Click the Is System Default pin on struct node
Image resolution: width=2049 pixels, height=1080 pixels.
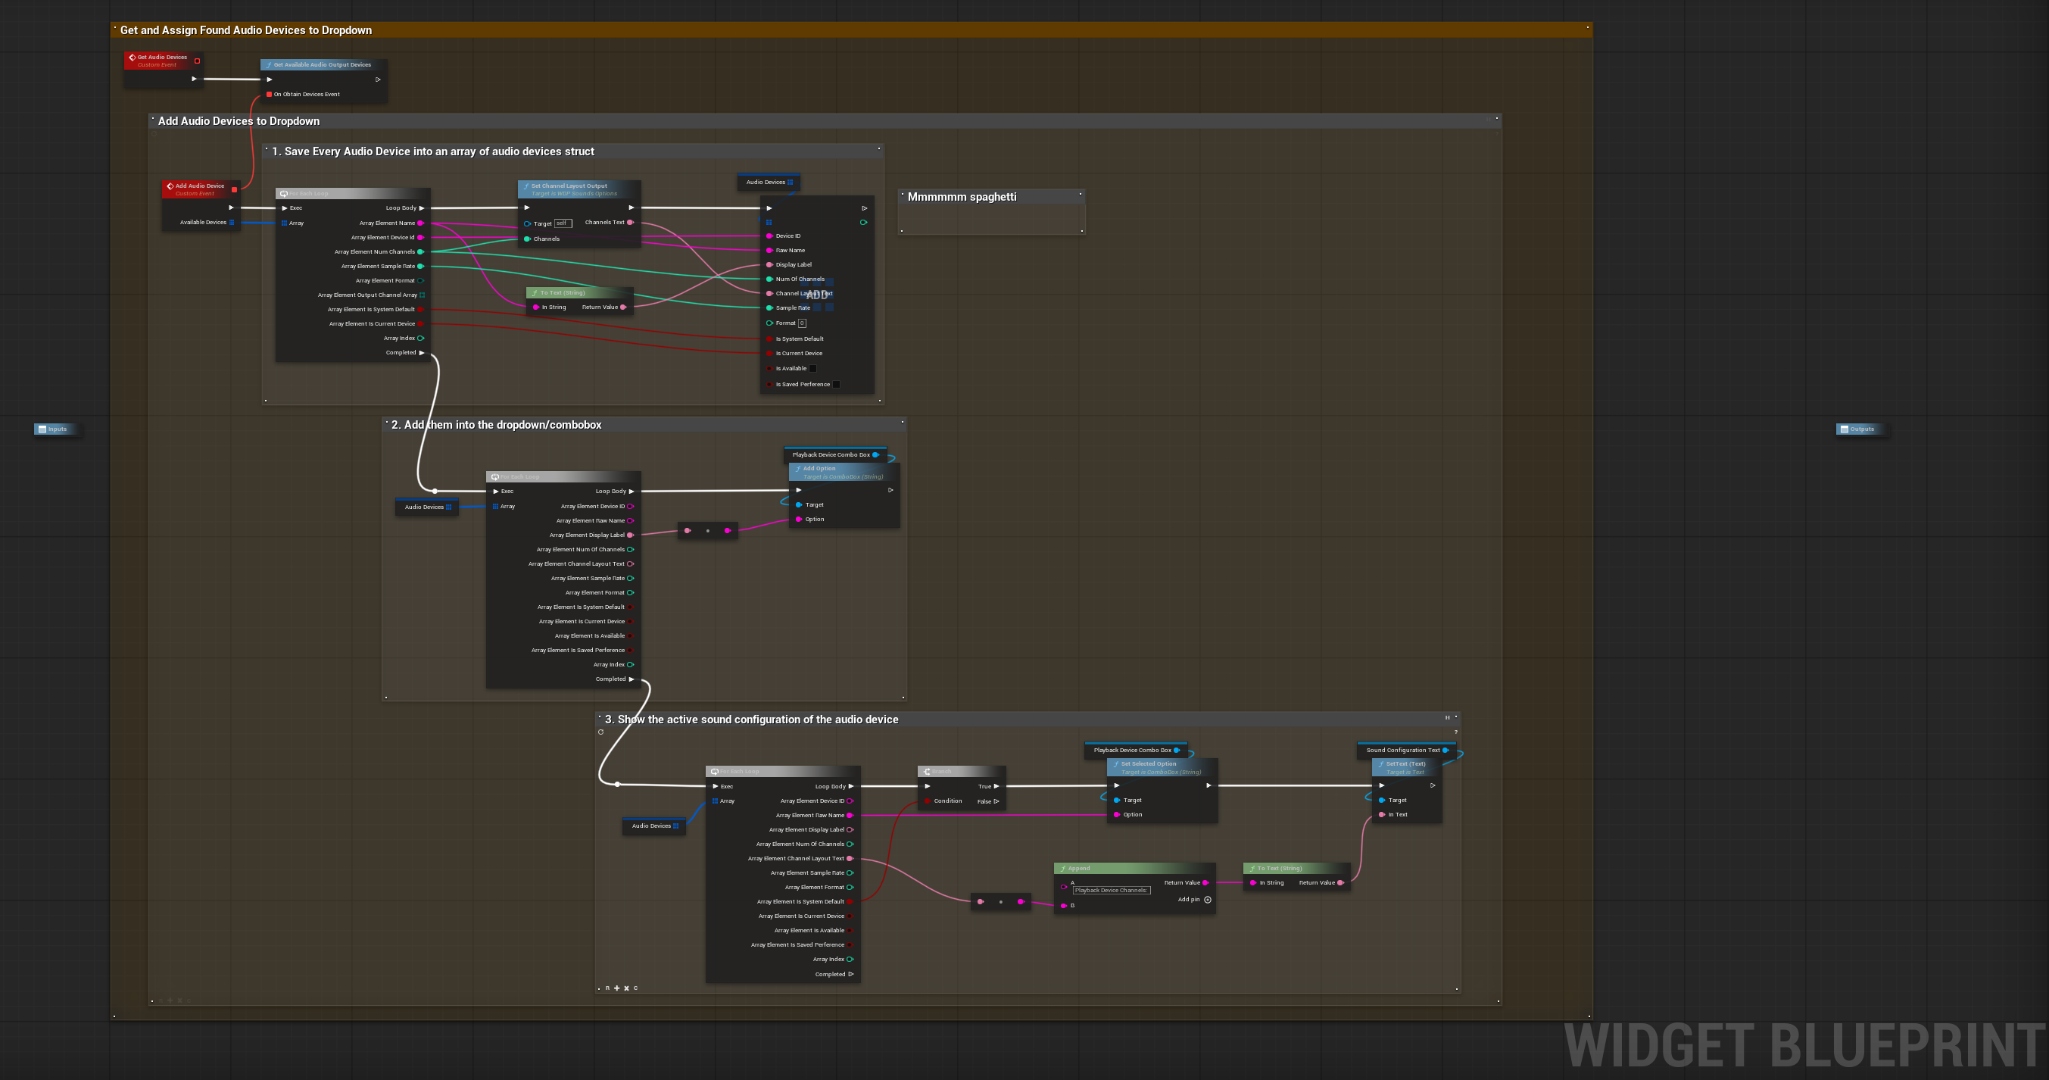[769, 339]
